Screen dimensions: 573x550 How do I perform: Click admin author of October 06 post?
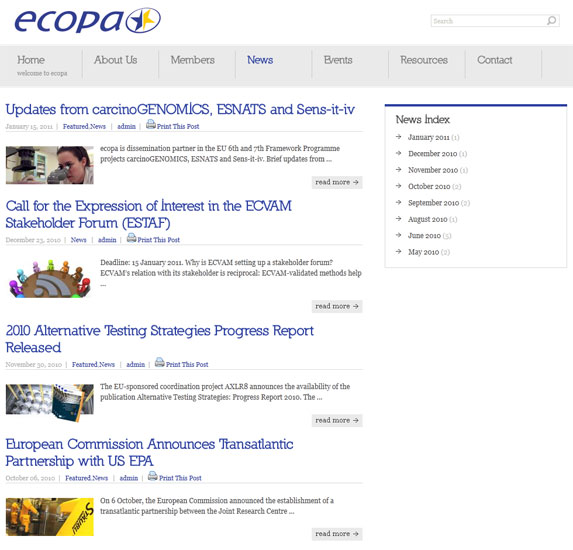pyautogui.click(x=129, y=478)
